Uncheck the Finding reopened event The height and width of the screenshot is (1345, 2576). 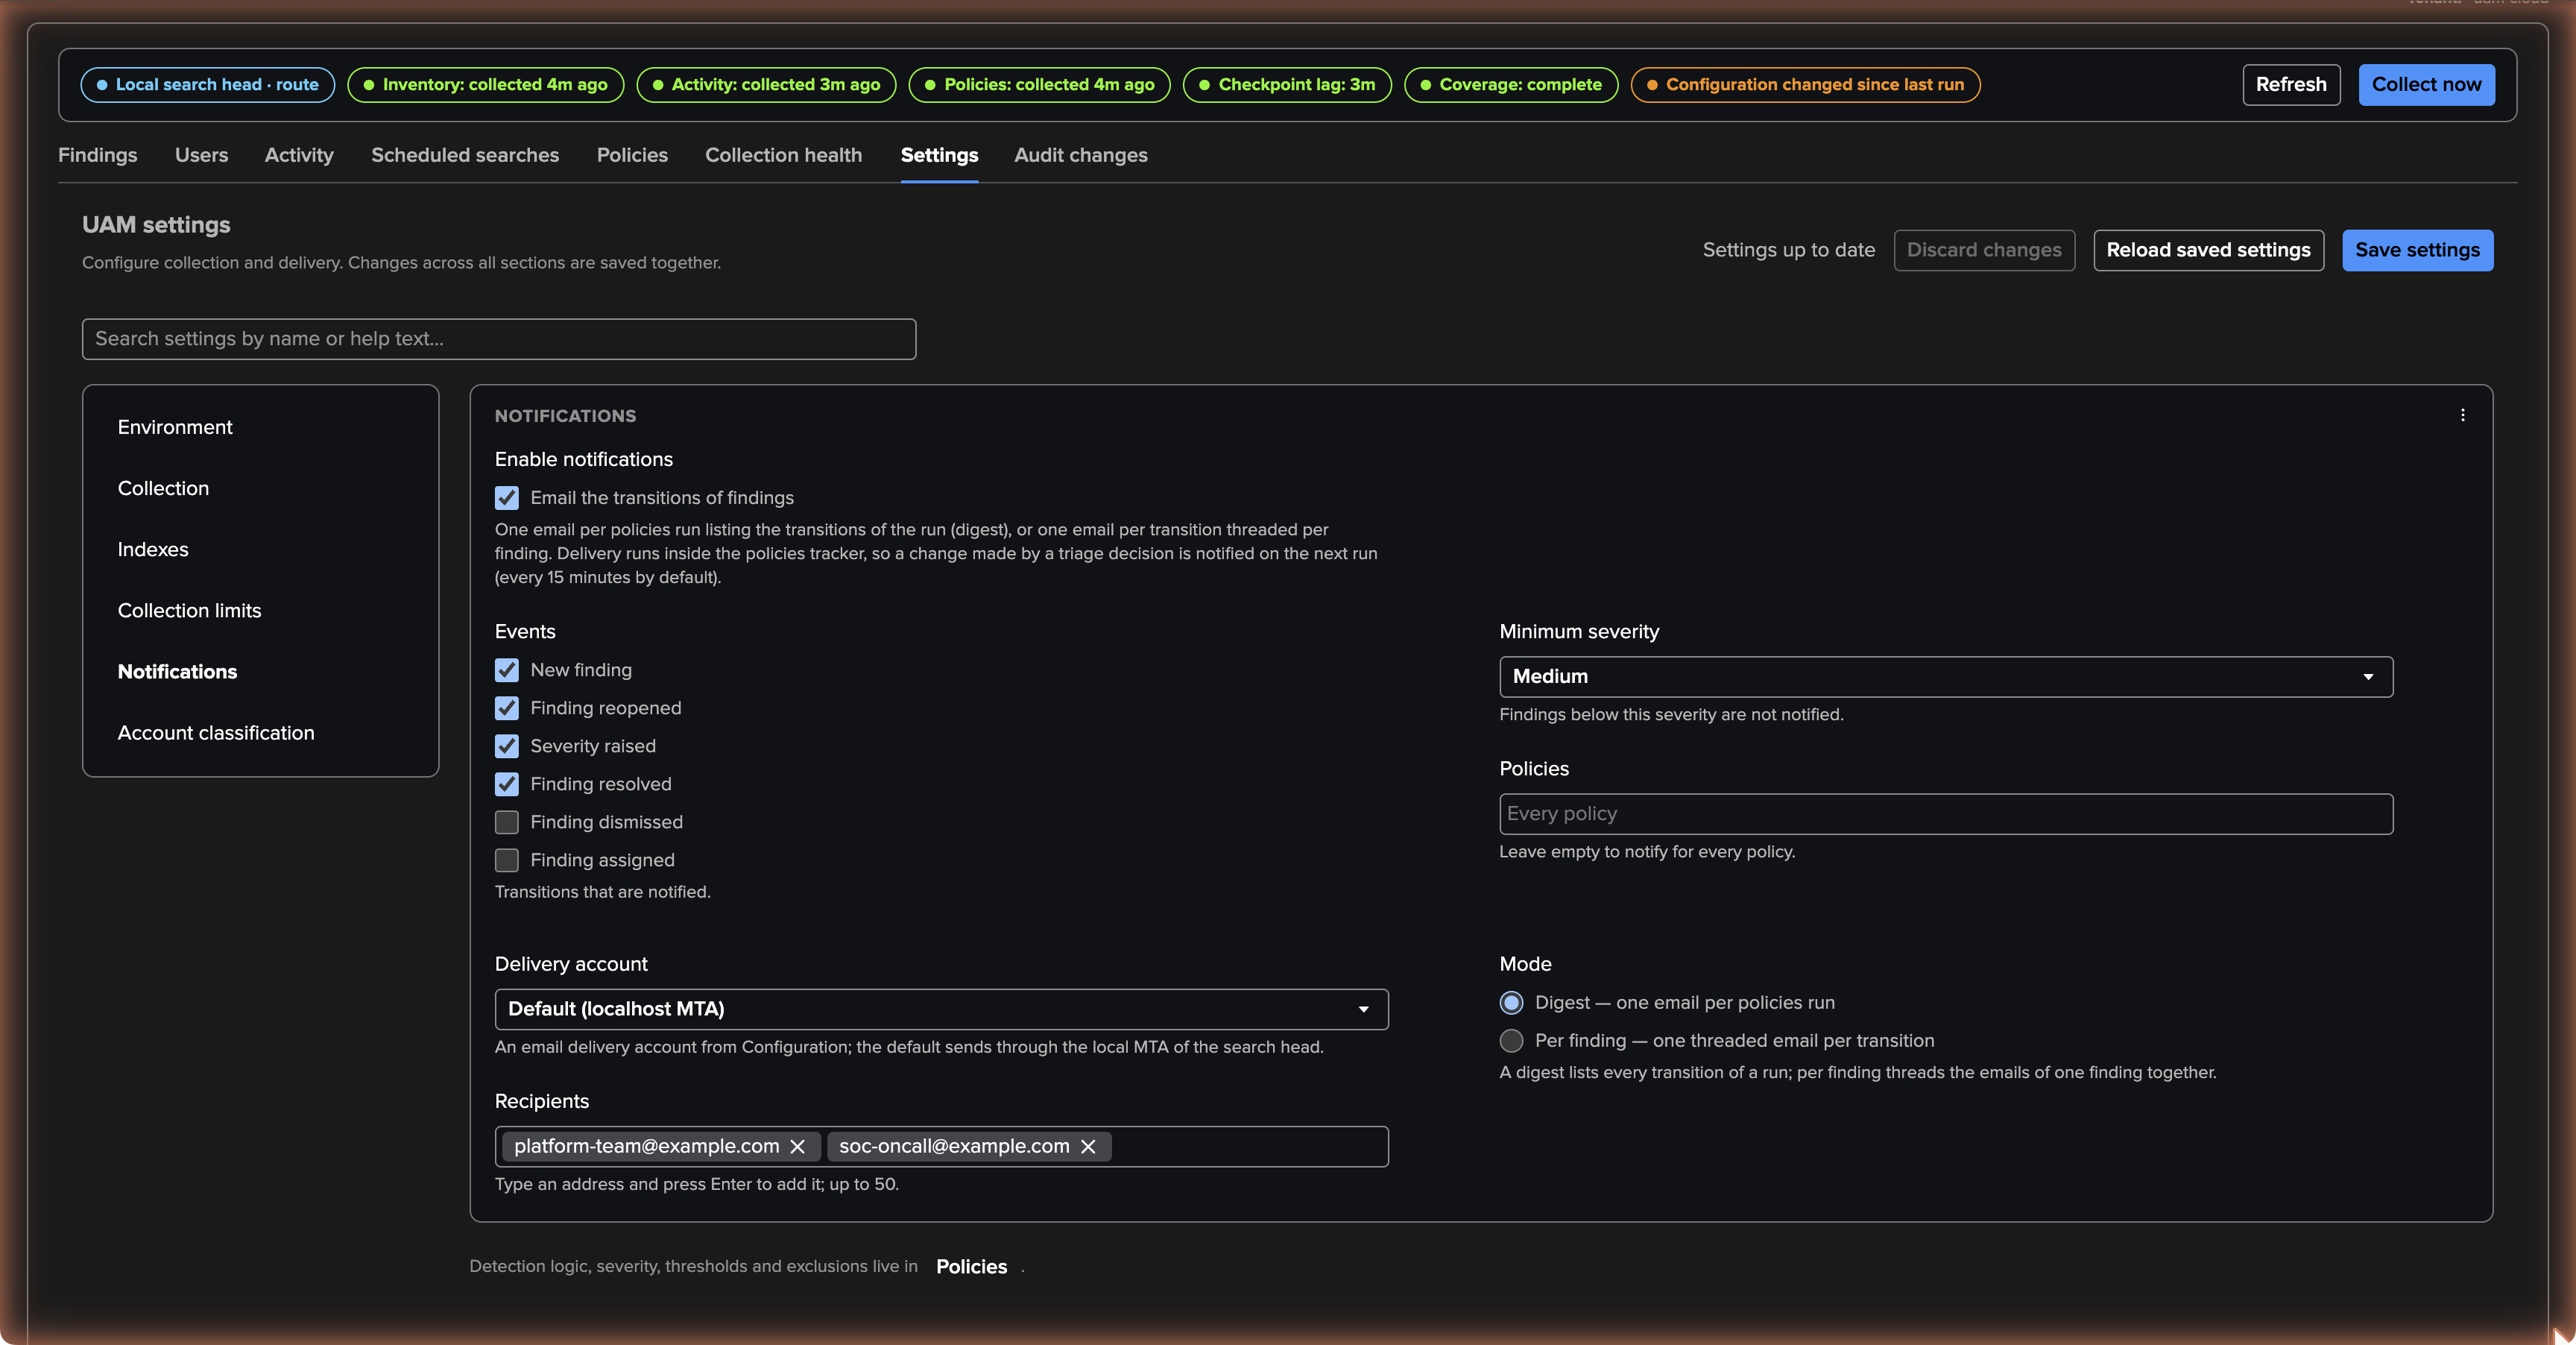pyautogui.click(x=507, y=708)
